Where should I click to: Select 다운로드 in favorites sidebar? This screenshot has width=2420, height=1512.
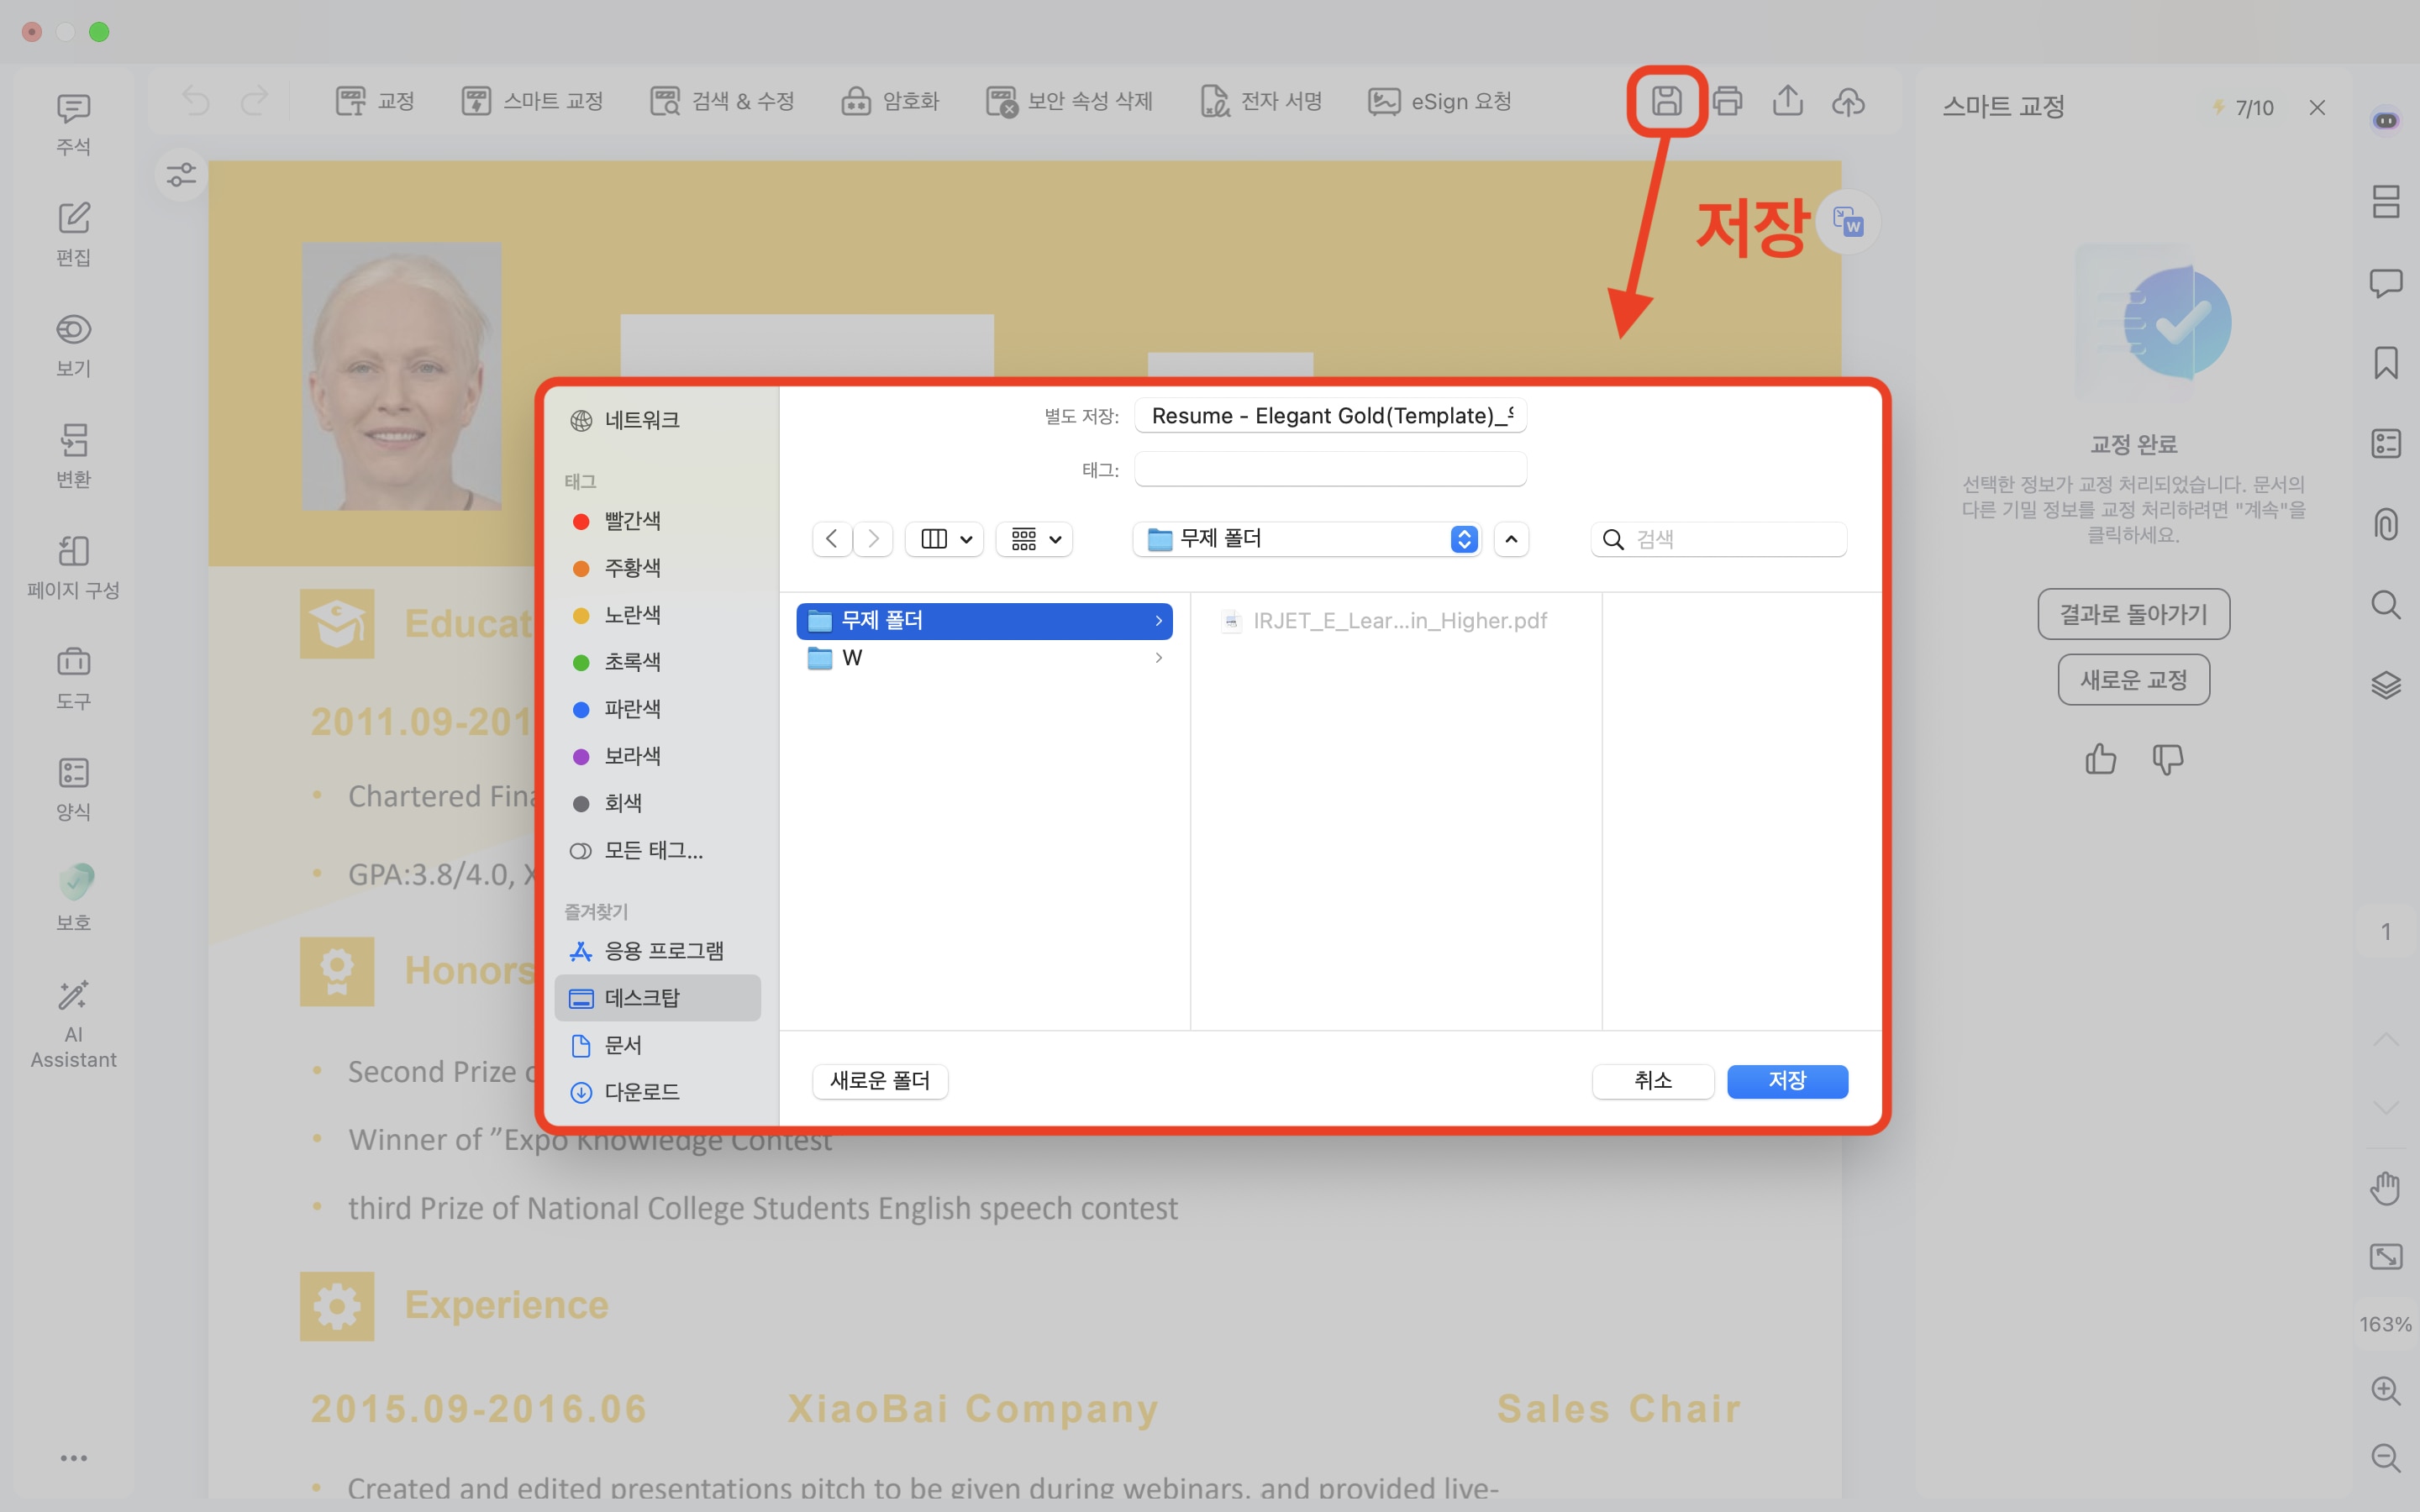pyautogui.click(x=641, y=1092)
